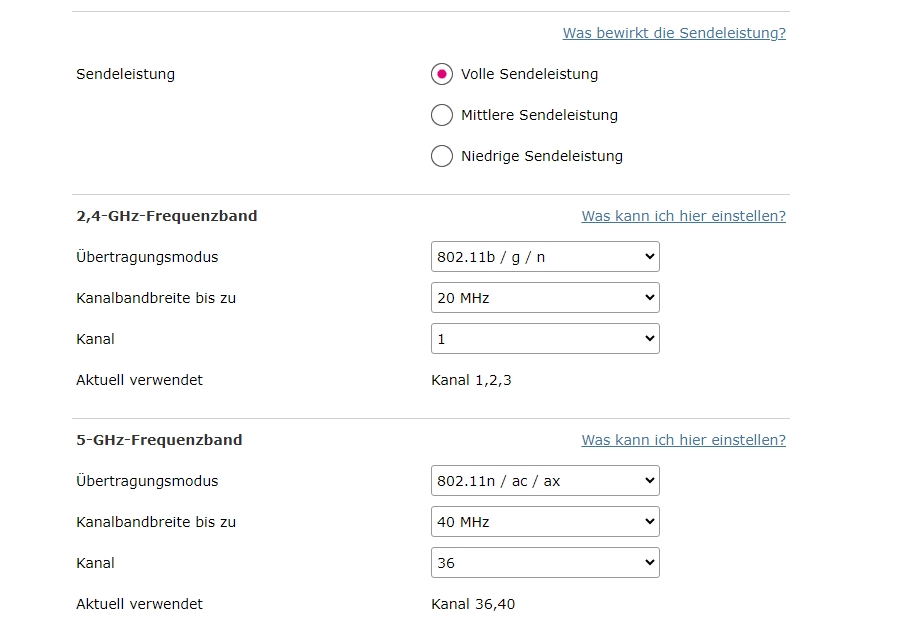Viewport: 908px width, 631px height.
Task: Select the Volle Sendeleistung radio button
Action: pos(442,74)
